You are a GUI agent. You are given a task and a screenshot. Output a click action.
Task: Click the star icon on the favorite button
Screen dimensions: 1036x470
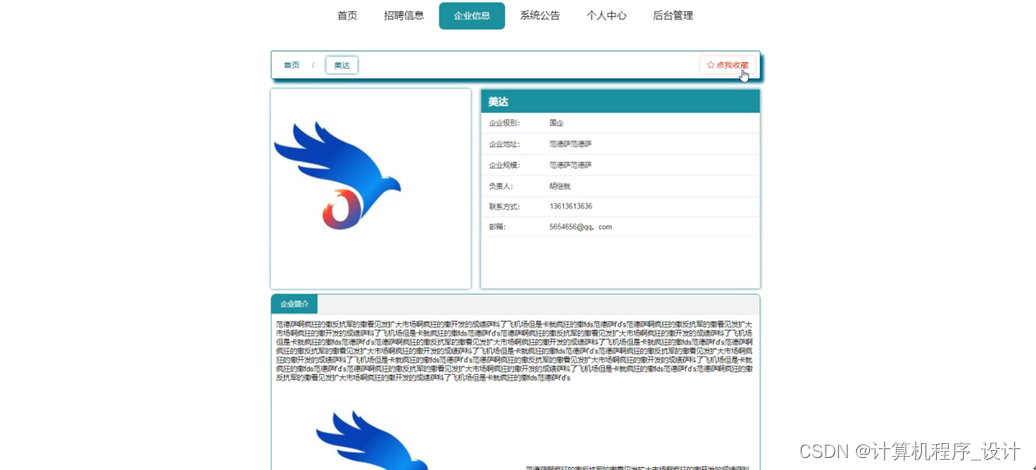point(711,65)
